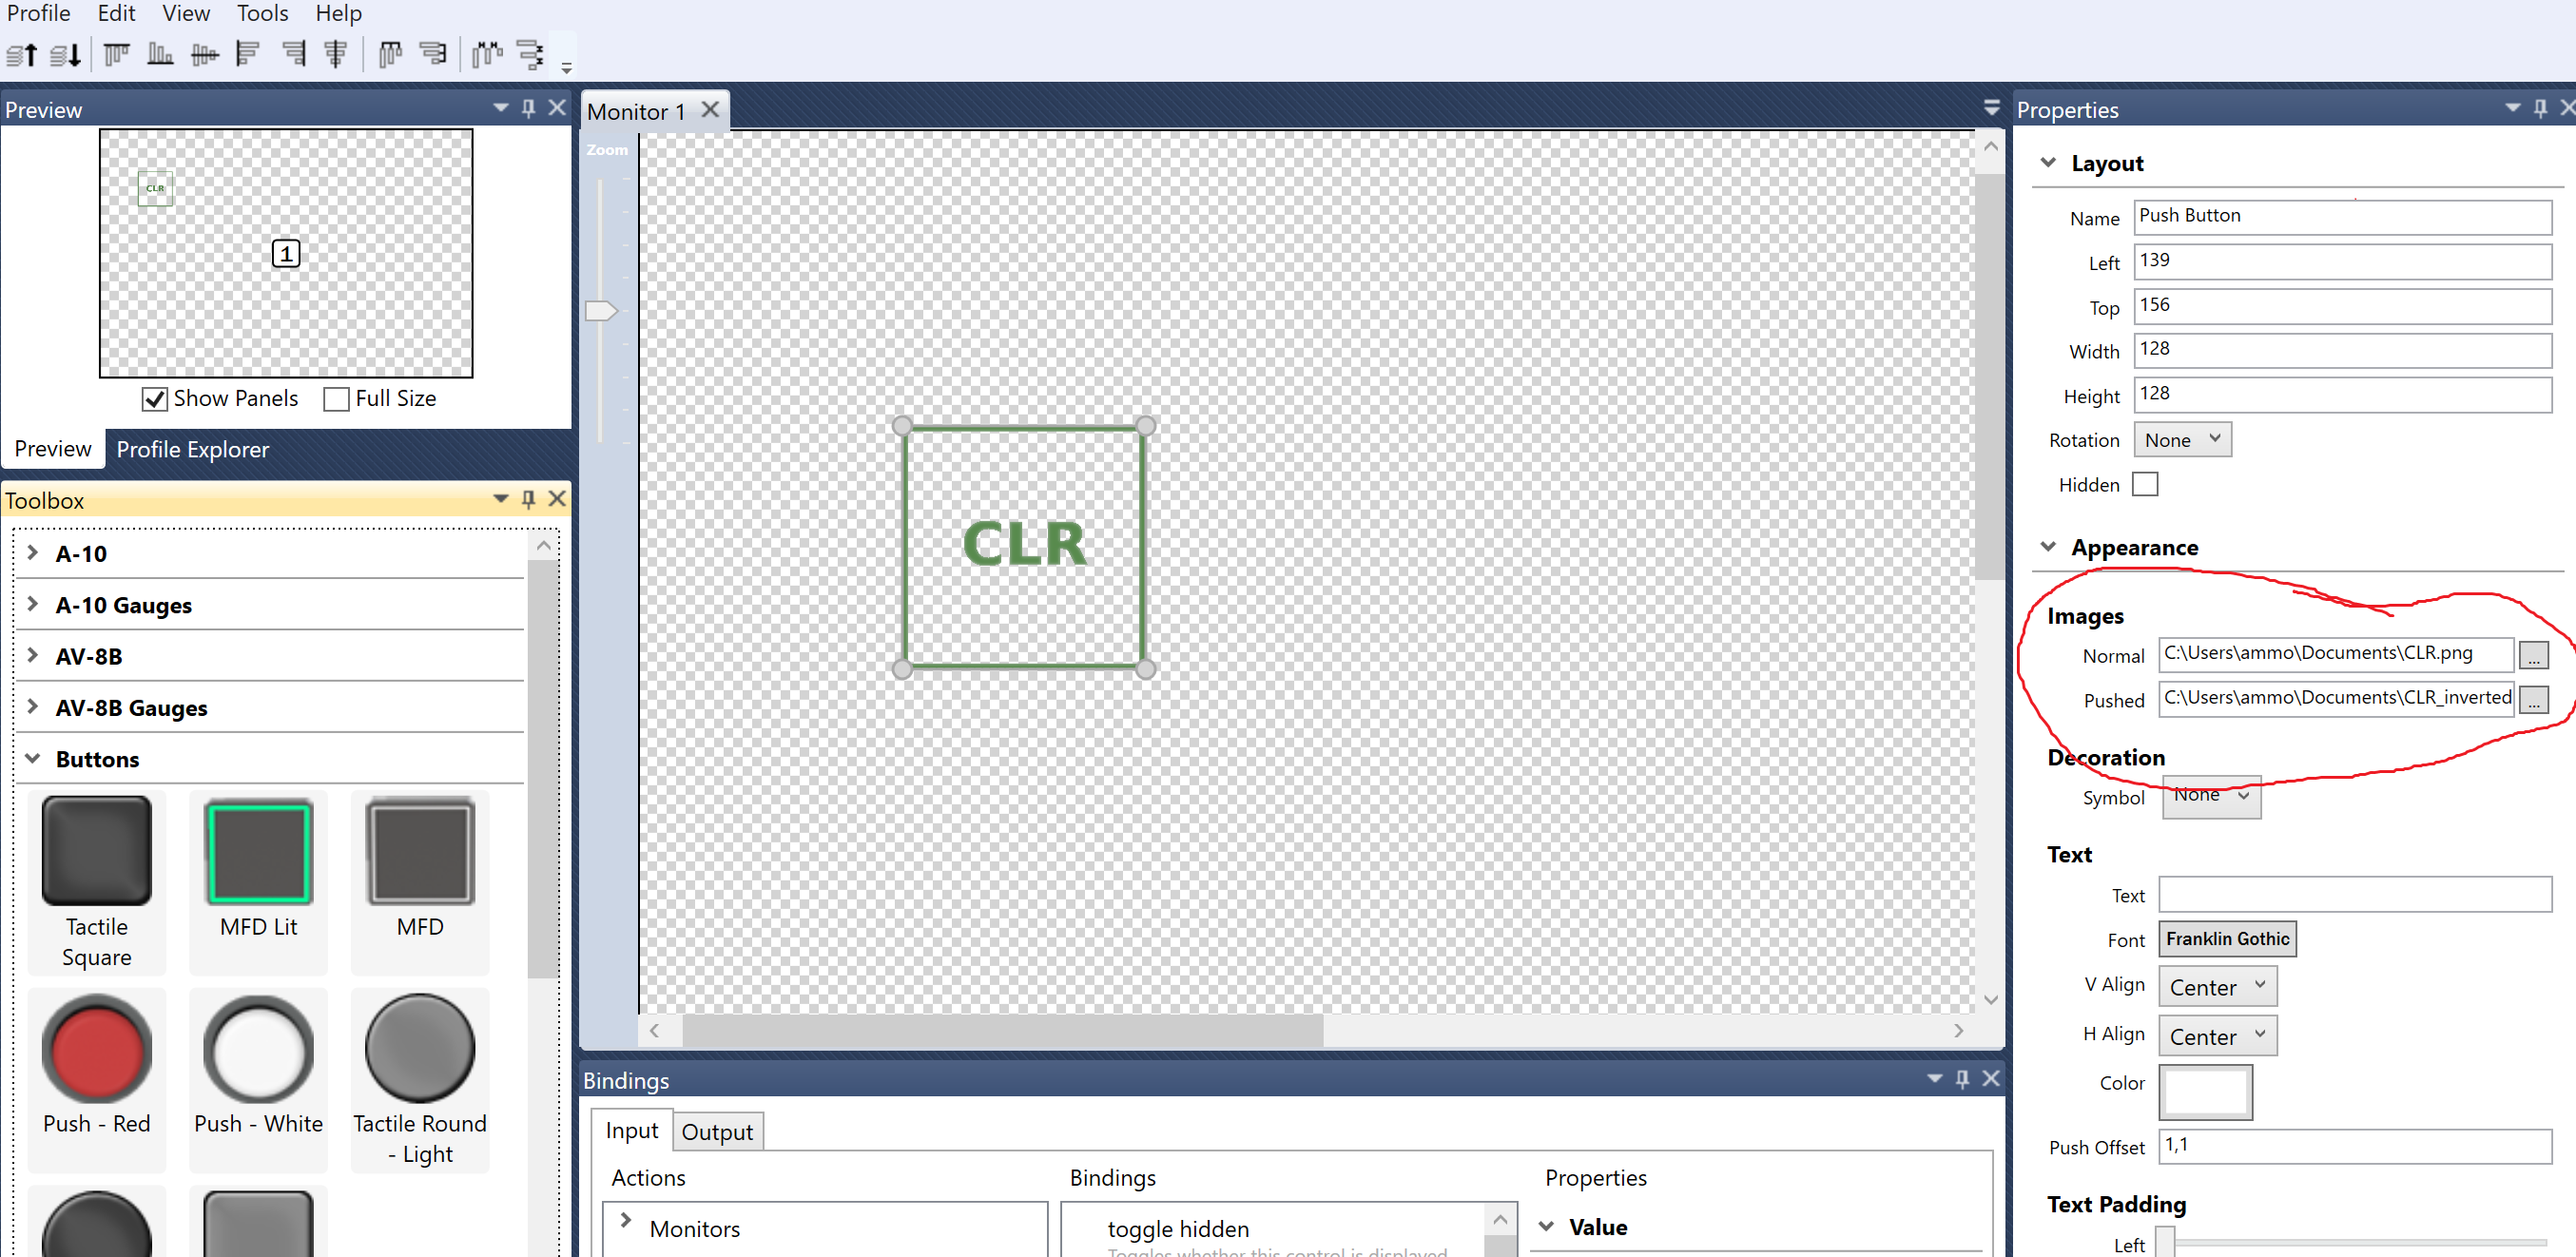The height and width of the screenshot is (1257, 2576).
Task: Open the text Color swatch
Action: 2205,1092
